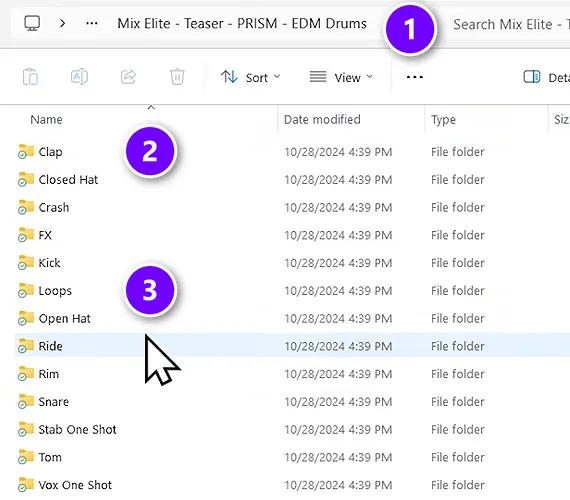
Task: Select the Clap folder icon
Action: (x=26, y=151)
